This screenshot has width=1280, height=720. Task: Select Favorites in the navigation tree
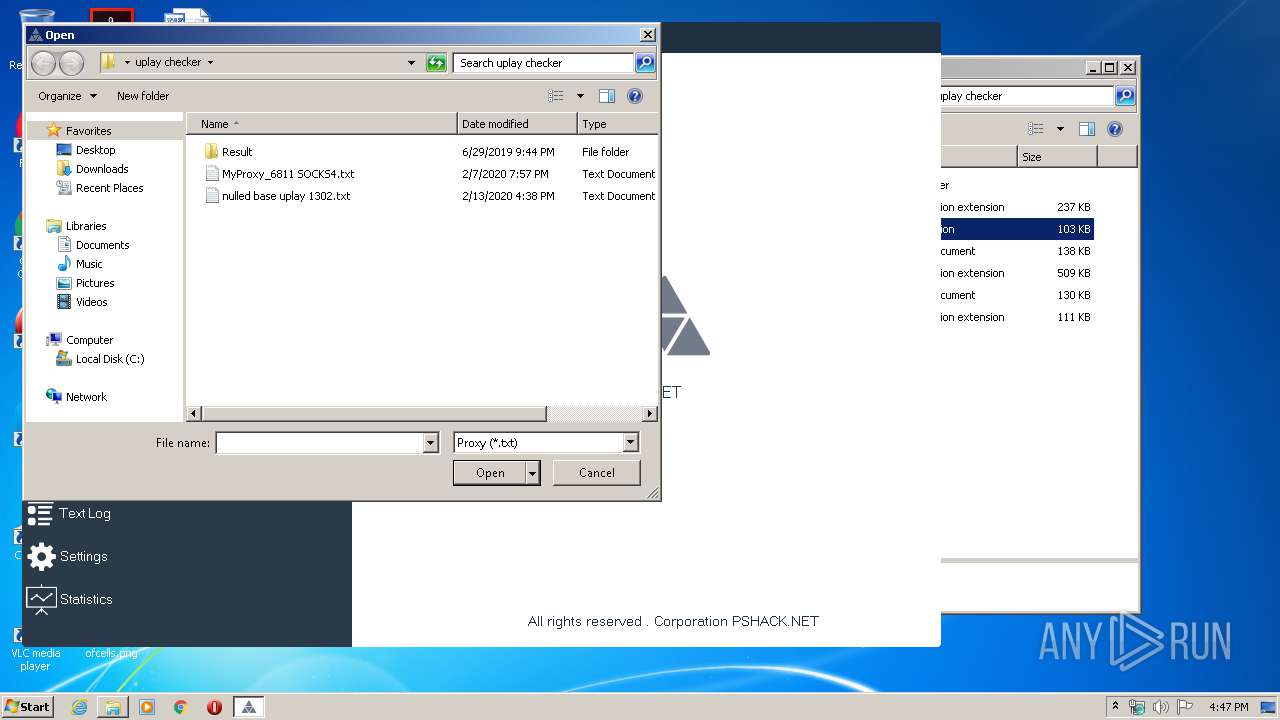coord(88,131)
